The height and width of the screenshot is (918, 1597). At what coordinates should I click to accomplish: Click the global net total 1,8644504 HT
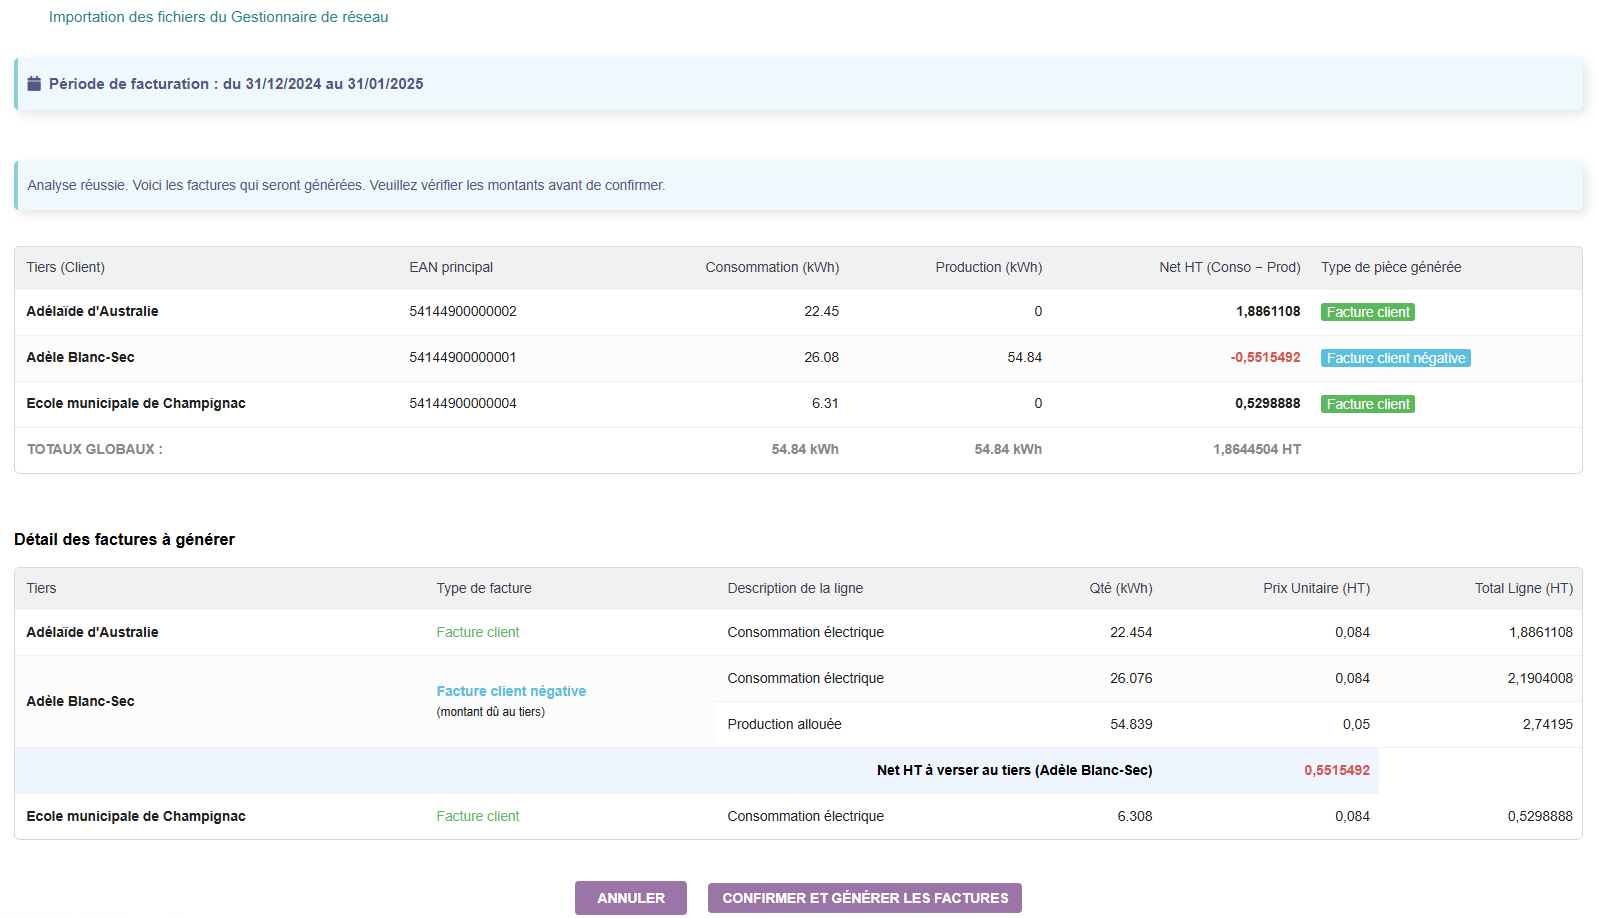(x=1257, y=449)
